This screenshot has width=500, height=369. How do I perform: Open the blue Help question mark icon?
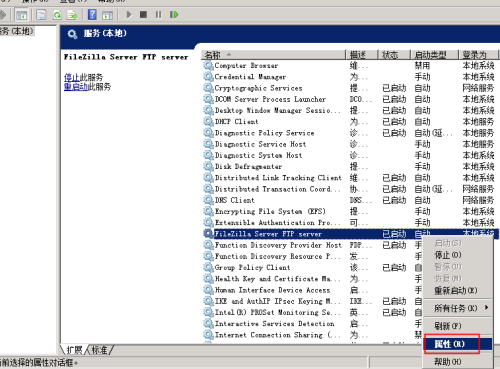click(x=92, y=15)
